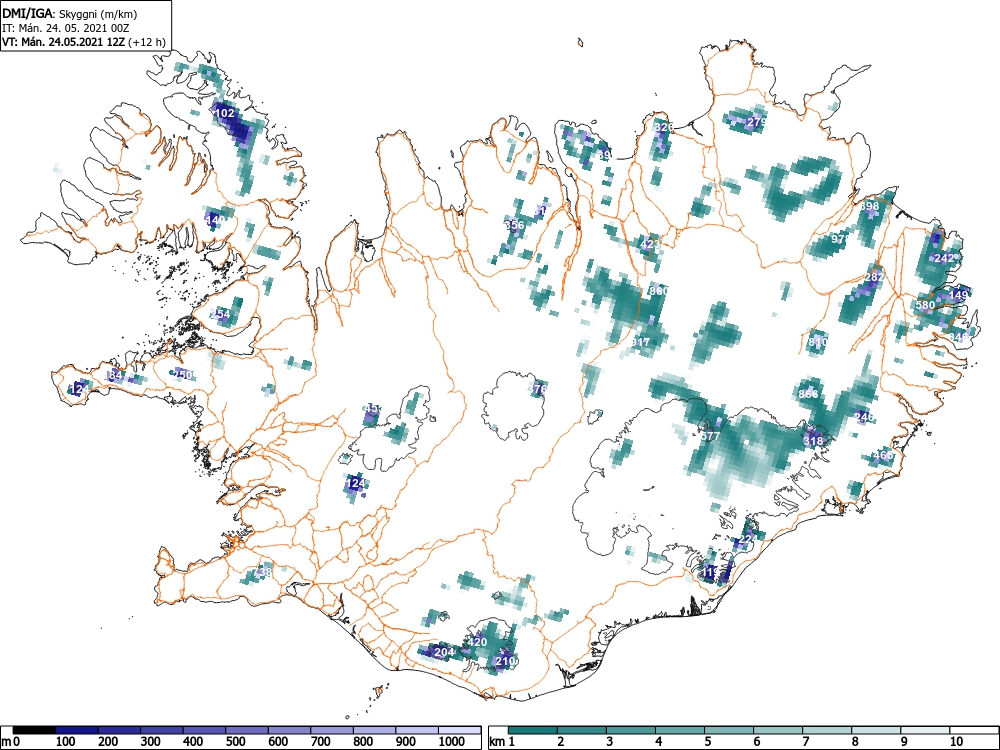Image resolution: width=1000 pixels, height=750 pixels.
Task: Click the '866' visibility value on the map
Action: (x=808, y=394)
